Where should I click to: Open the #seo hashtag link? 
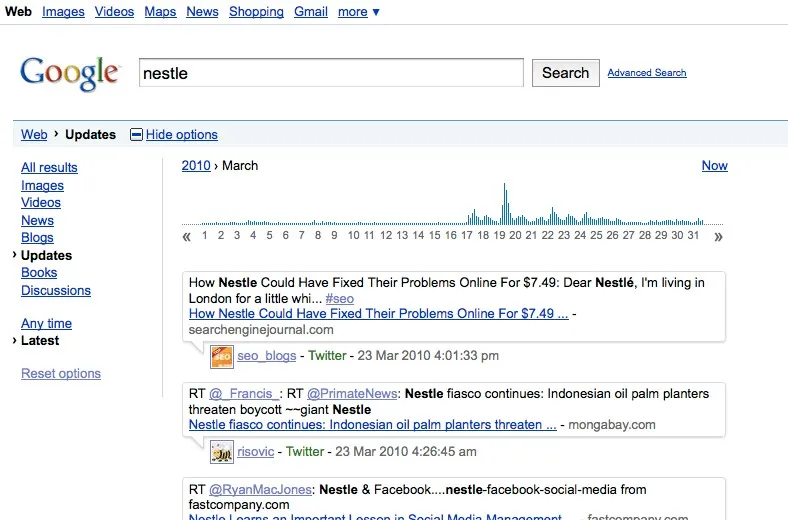coord(340,298)
